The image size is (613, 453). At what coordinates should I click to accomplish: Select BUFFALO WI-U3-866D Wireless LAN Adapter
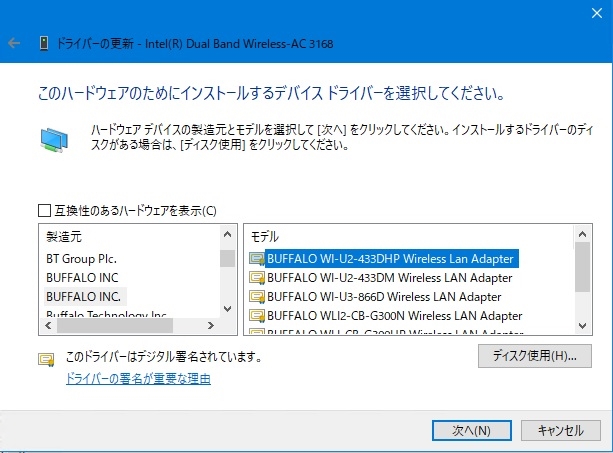(x=384, y=297)
